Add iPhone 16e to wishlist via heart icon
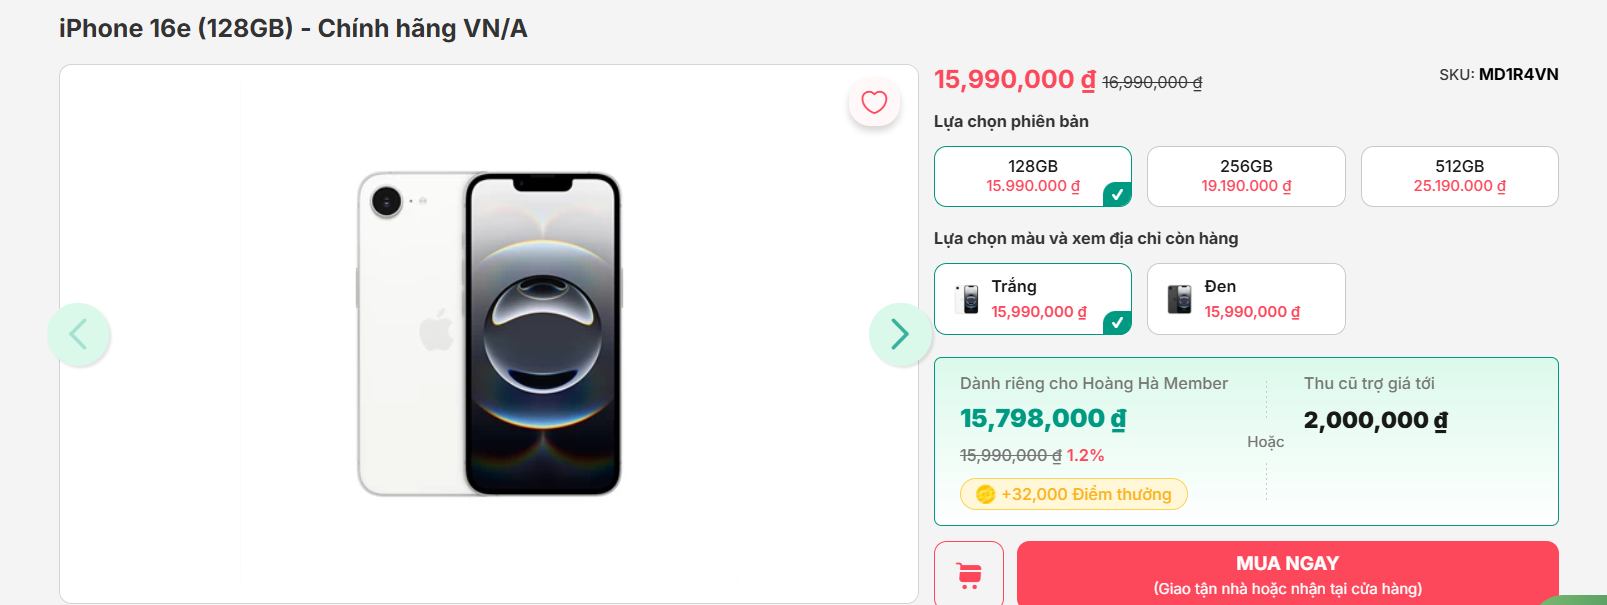Image resolution: width=1607 pixels, height=605 pixels. [874, 101]
